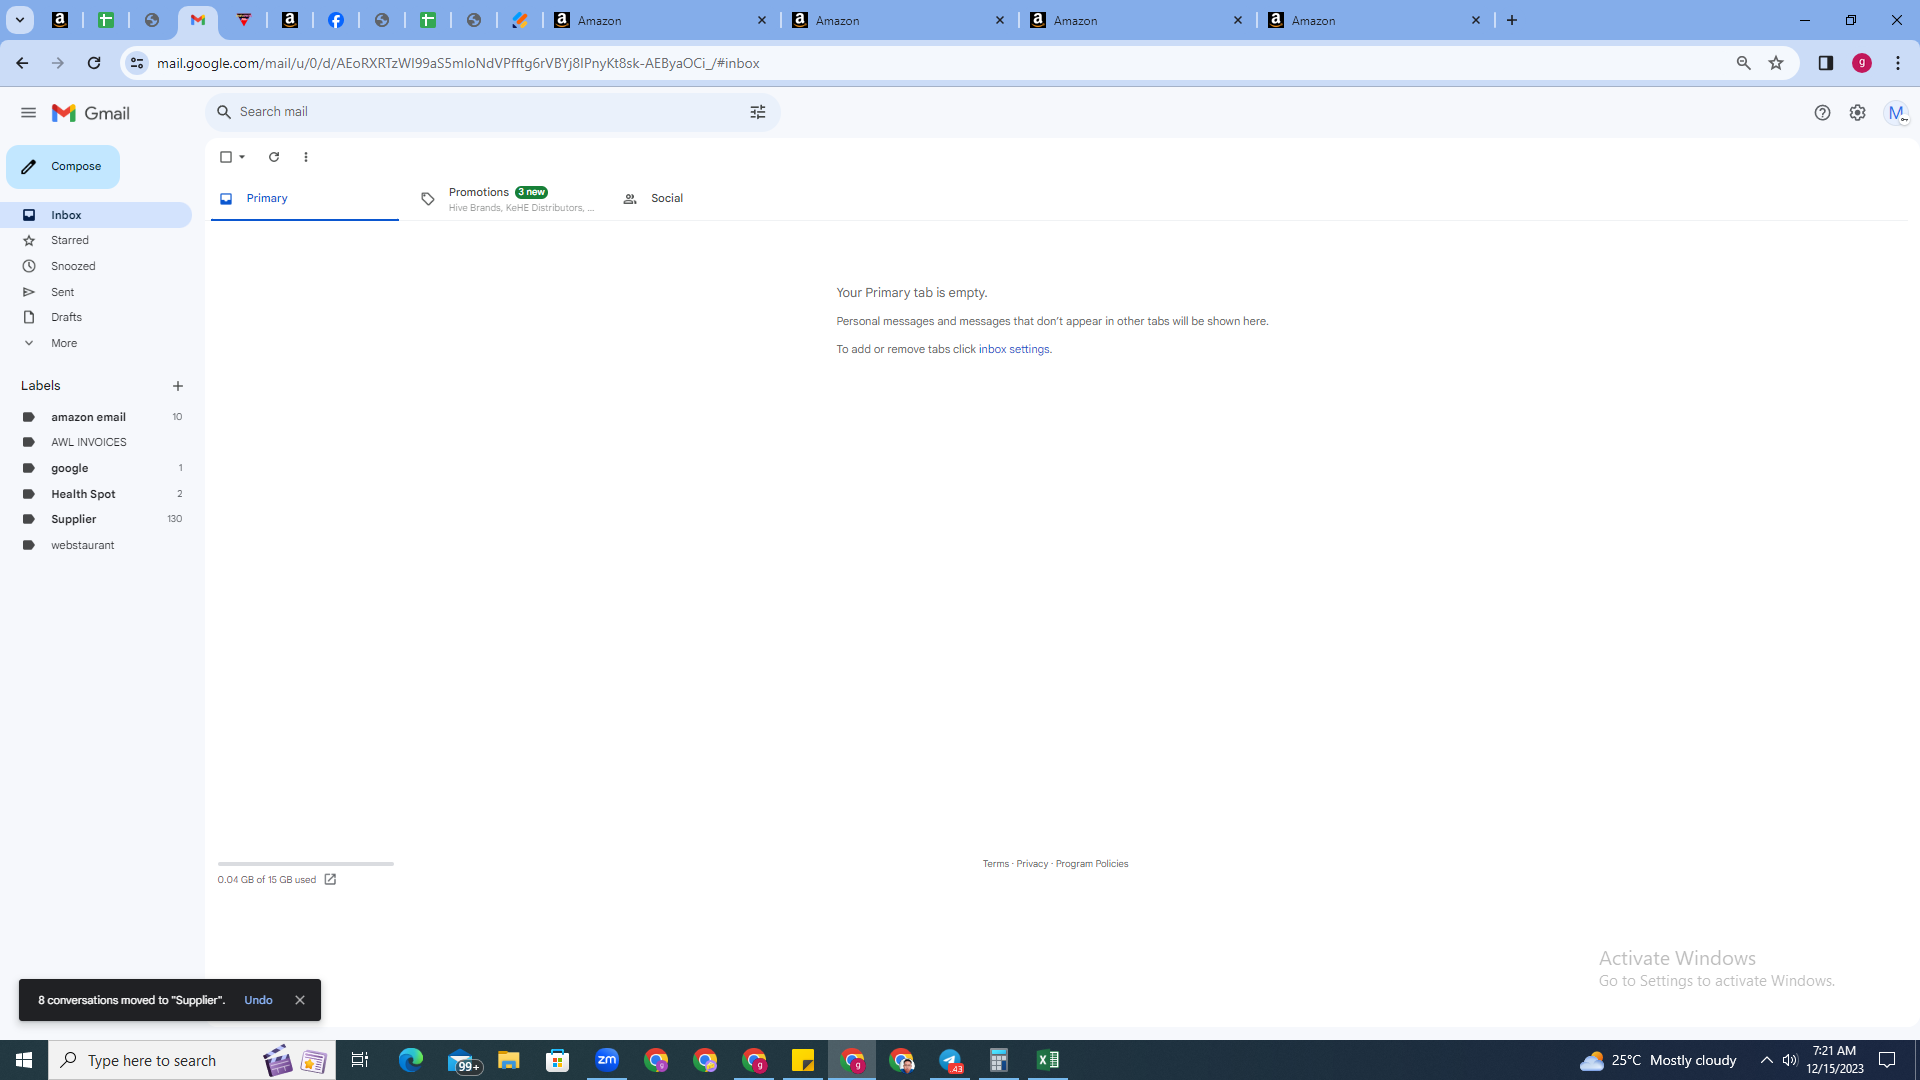
Task: Open the More options three-dot menu
Action: pyautogui.click(x=306, y=157)
